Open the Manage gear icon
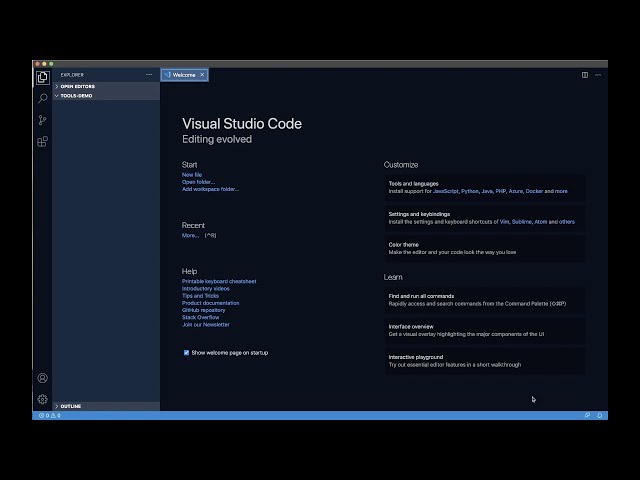640x480 pixels. (x=42, y=399)
